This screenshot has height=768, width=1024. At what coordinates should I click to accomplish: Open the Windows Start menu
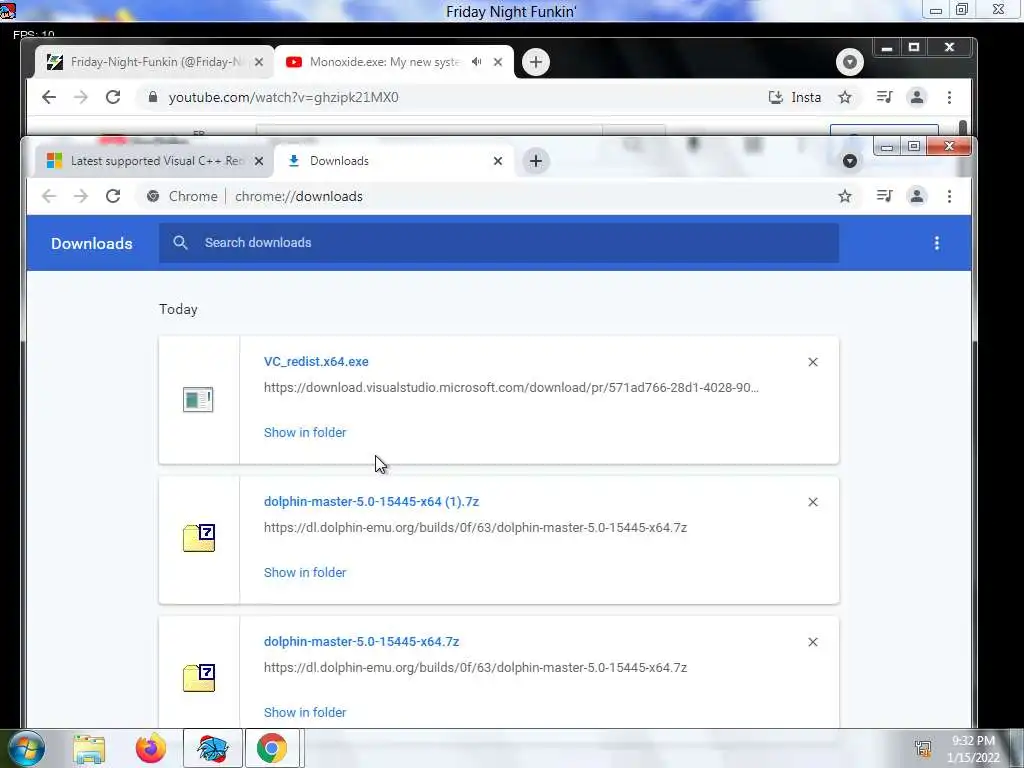tap(26, 748)
